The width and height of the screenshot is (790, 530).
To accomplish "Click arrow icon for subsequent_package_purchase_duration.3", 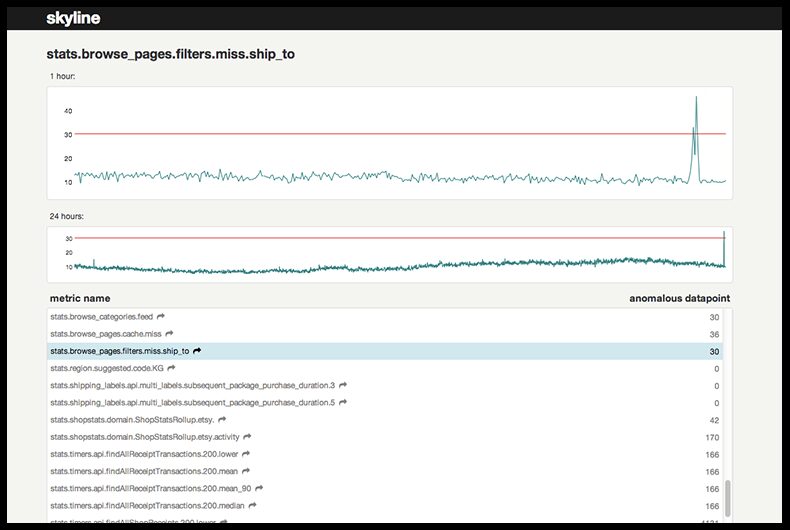I will pos(343,385).
